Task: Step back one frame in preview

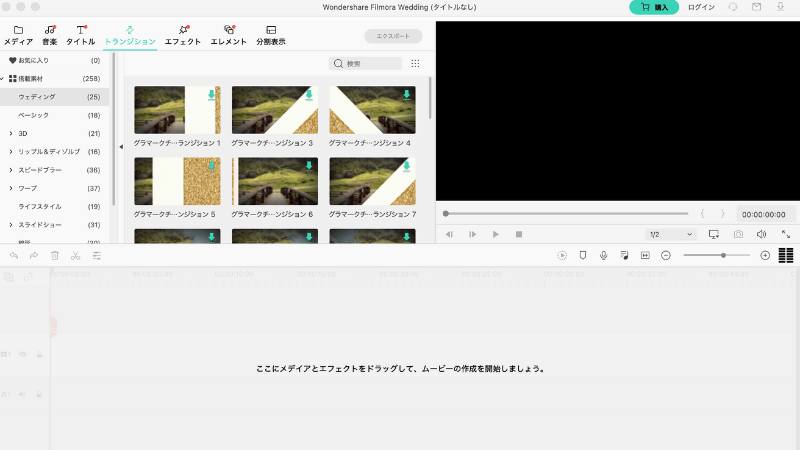Action: pyautogui.click(x=449, y=234)
